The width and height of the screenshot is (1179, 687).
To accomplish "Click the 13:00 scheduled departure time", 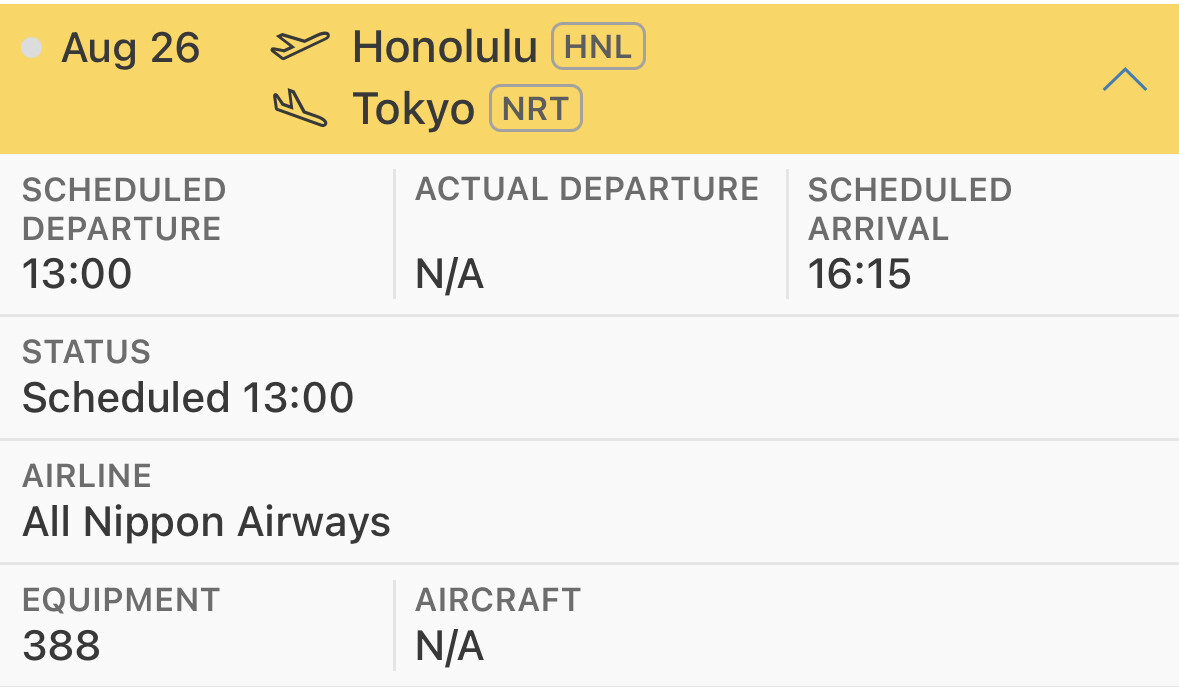I will click(x=77, y=273).
